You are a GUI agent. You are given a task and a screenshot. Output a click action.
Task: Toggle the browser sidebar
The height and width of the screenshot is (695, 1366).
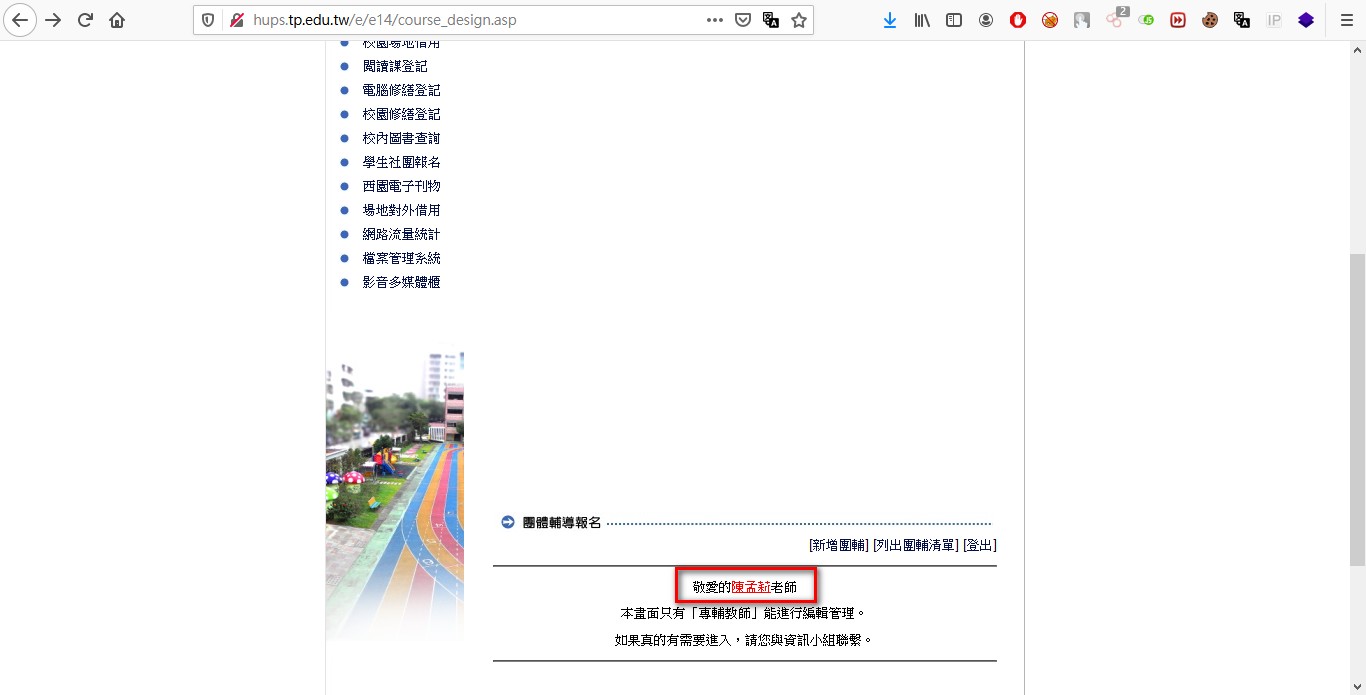click(954, 20)
